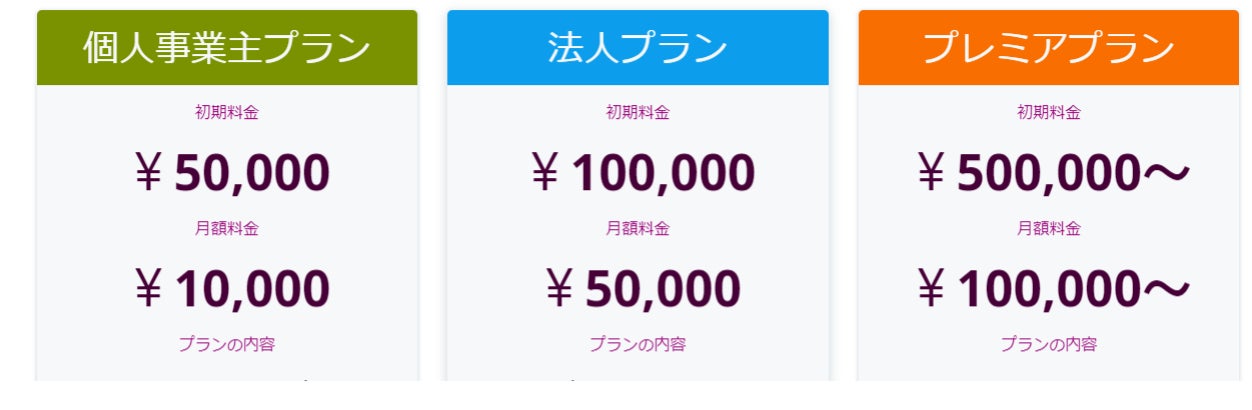The image size is (1252, 410).
Task: Click the ¥100,000〜 monthly price in プレミアプラン
Action: click(1053, 289)
